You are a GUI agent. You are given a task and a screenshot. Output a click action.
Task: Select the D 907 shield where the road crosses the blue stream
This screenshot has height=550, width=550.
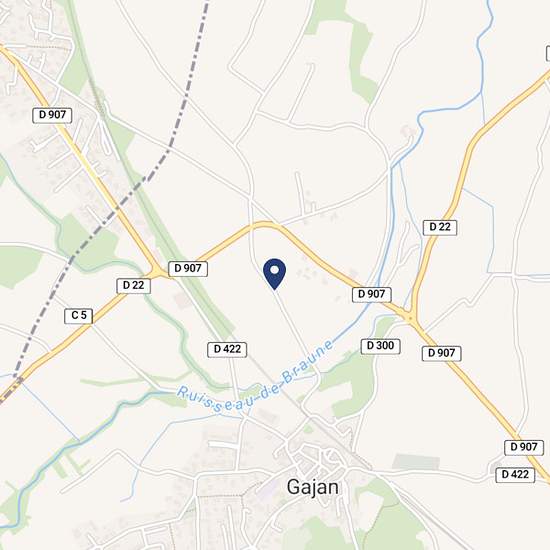(x=371, y=294)
